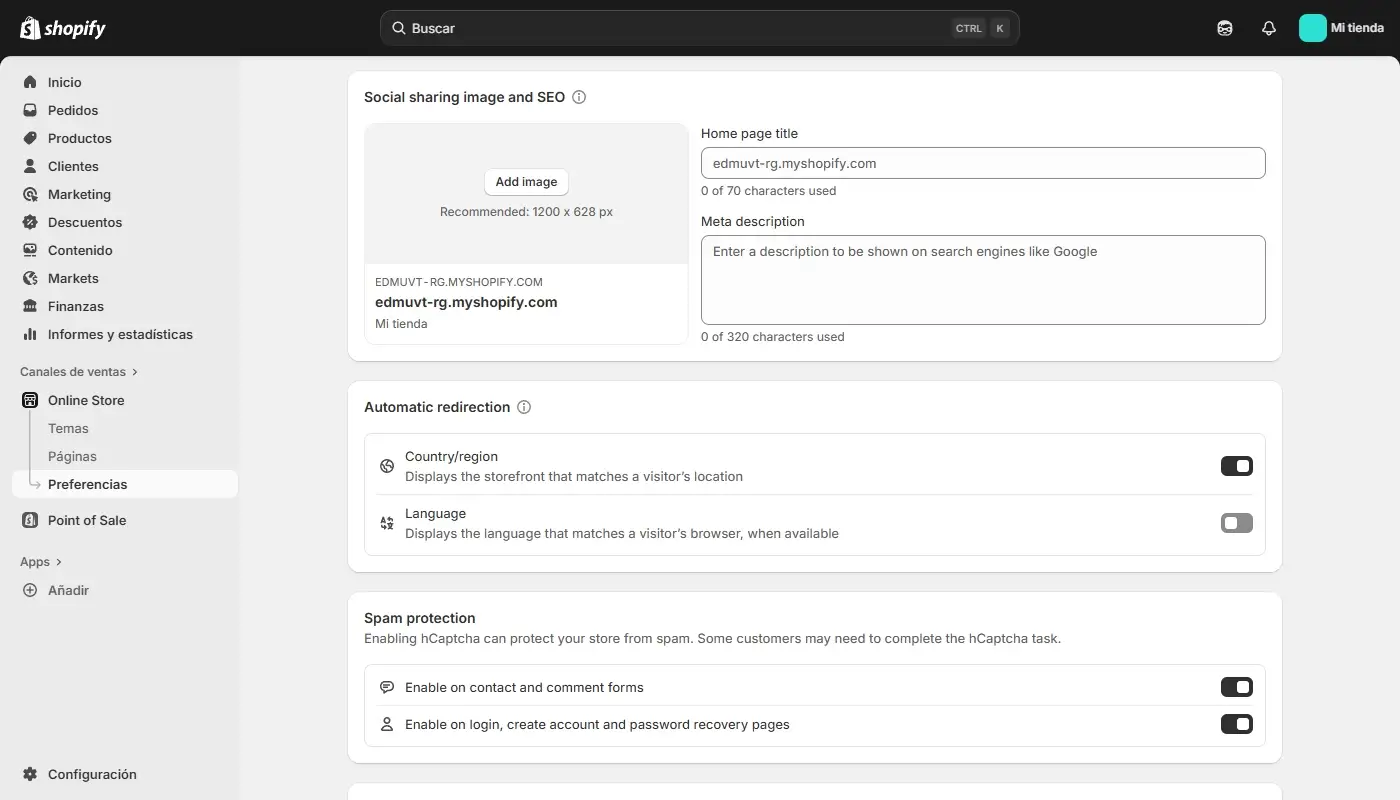This screenshot has width=1400, height=800.
Task: Open the Mi tienda account menu
Action: [x=1342, y=28]
